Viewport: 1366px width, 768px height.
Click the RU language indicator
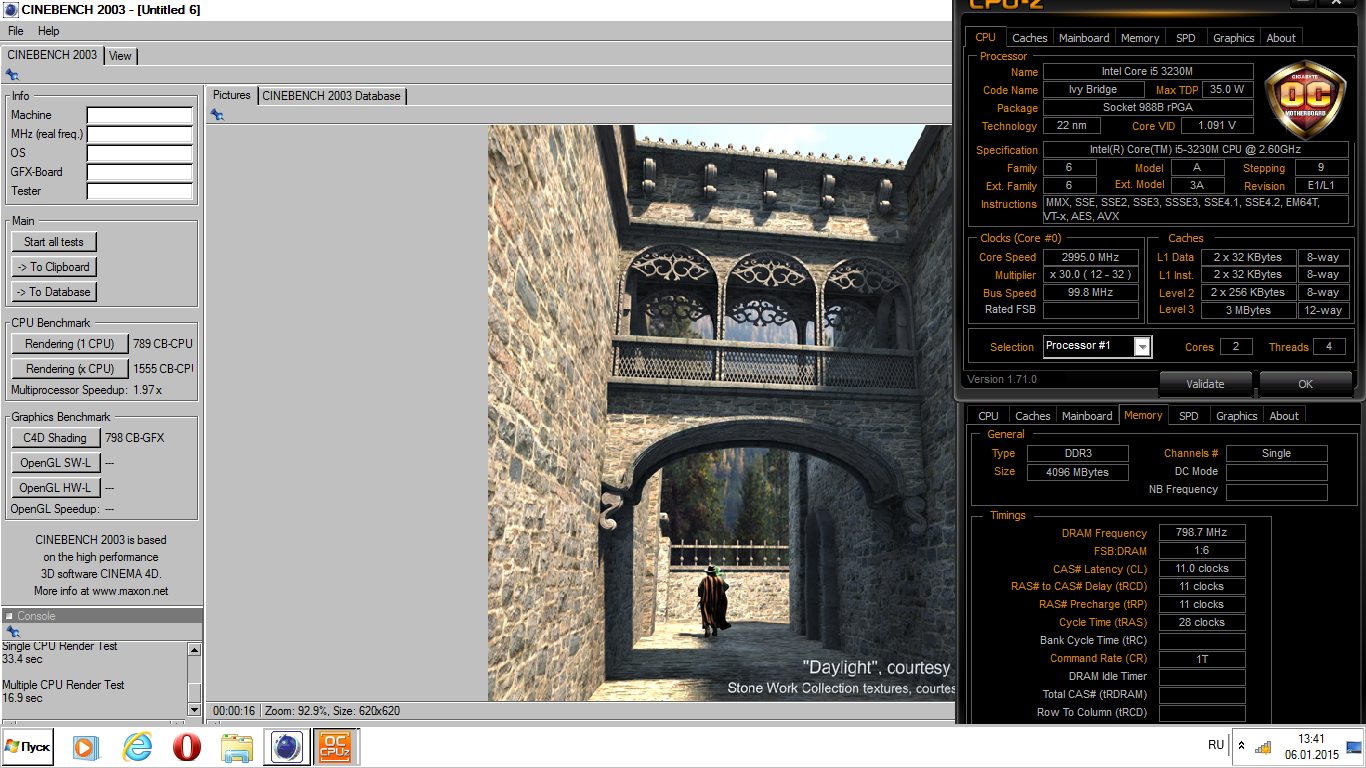(1216, 745)
